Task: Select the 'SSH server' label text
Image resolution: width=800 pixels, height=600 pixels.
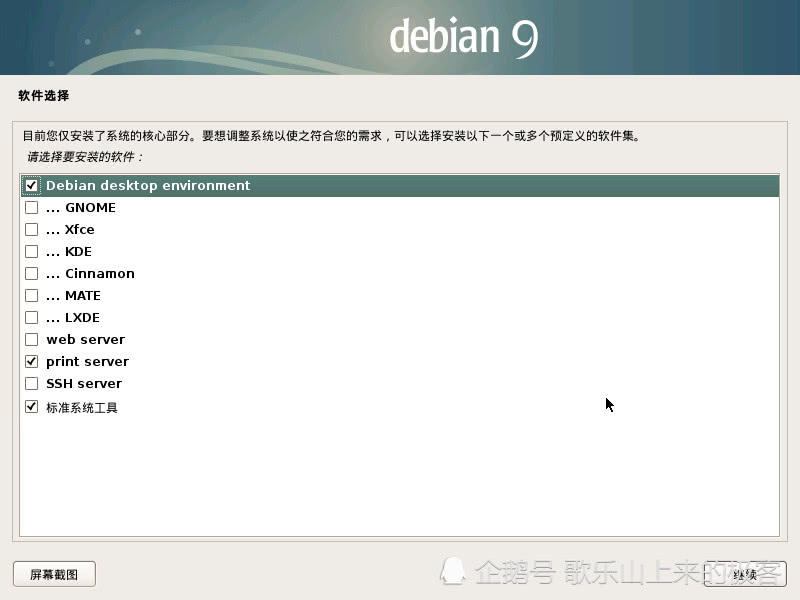Action: pyautogui.click(x=84, y=383)
